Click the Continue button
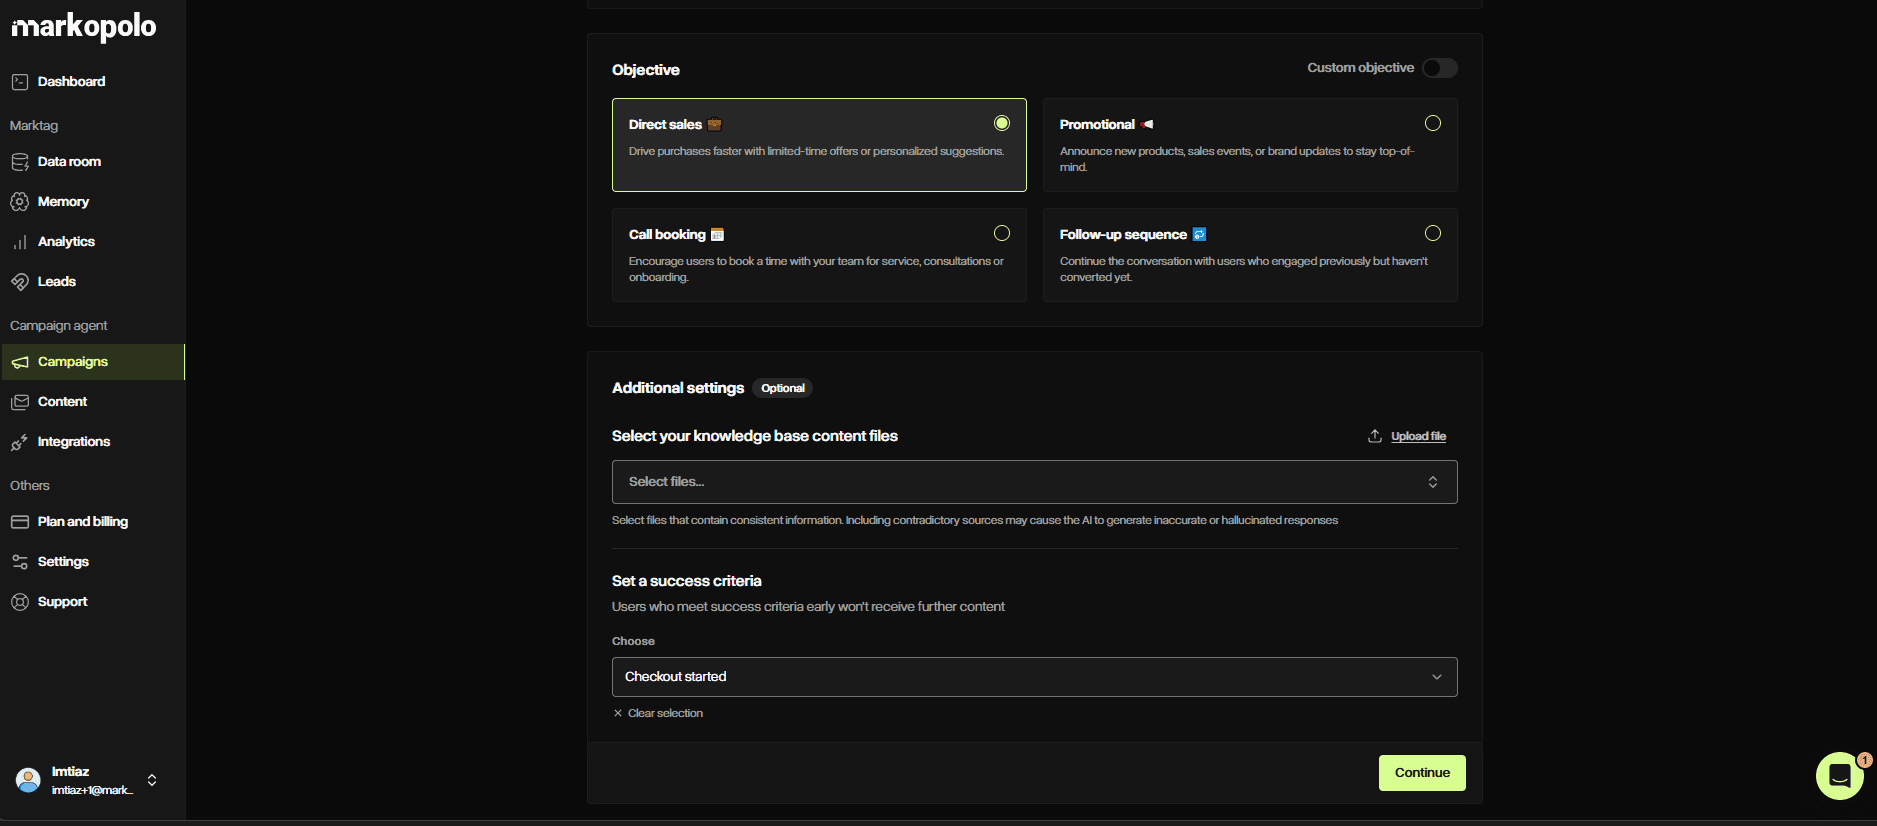The height and width of the screenshot is (826, 1877). pyautogui.click(x=1422, y=773)
